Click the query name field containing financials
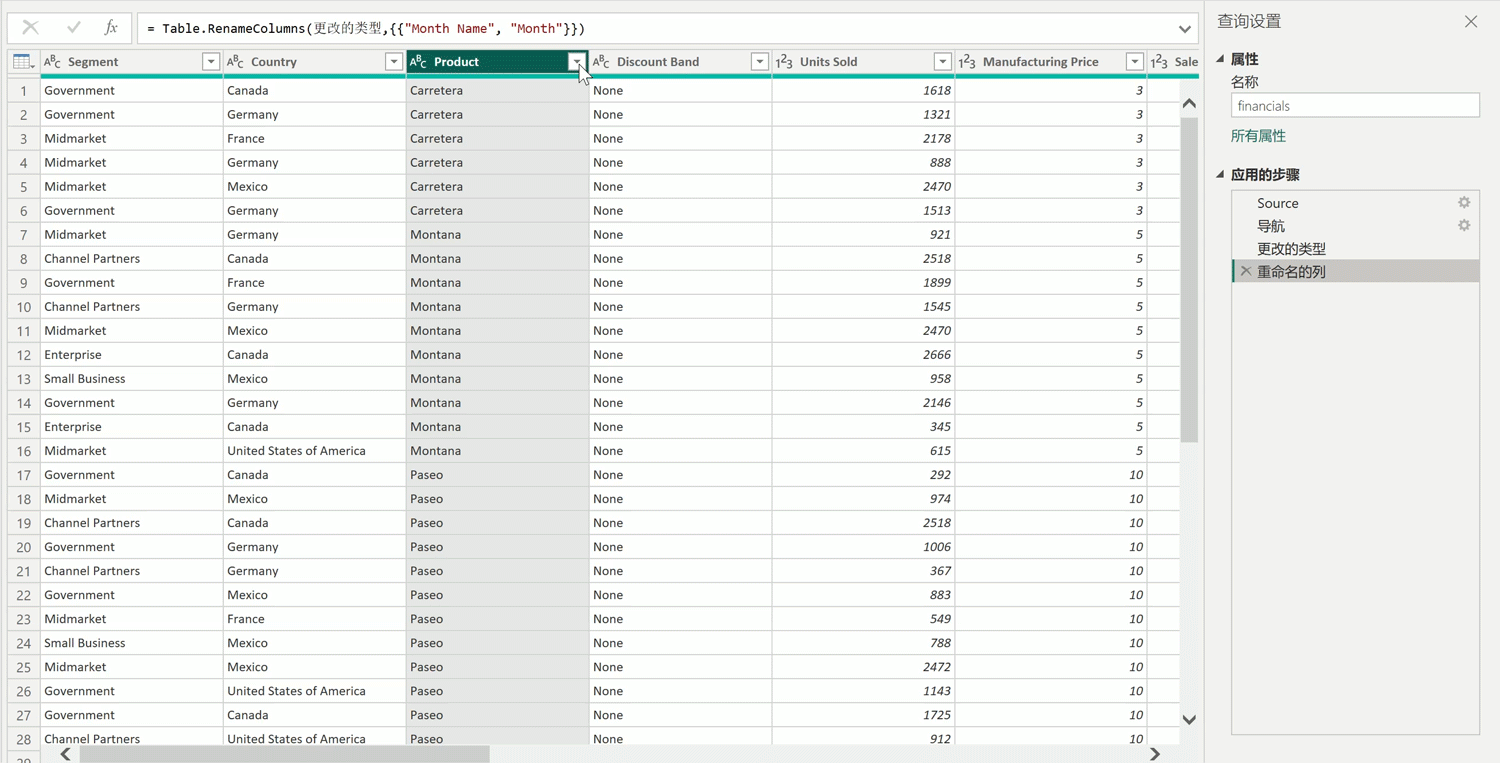The image size is (1500, 763). [x=1355, y=106]
